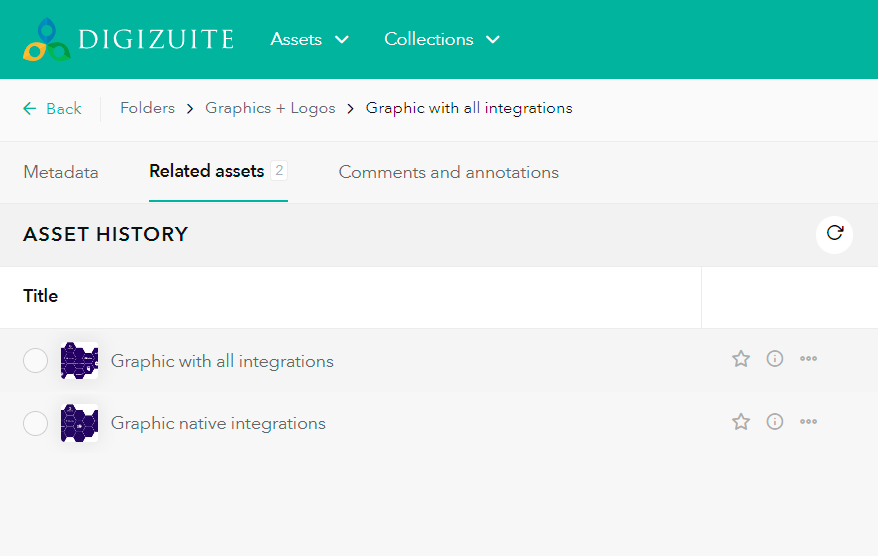The width and height of the screenshot is (878, 556).
Task: Refresh the asset history list
Action: pyautogui.click(x=835, y=234)
